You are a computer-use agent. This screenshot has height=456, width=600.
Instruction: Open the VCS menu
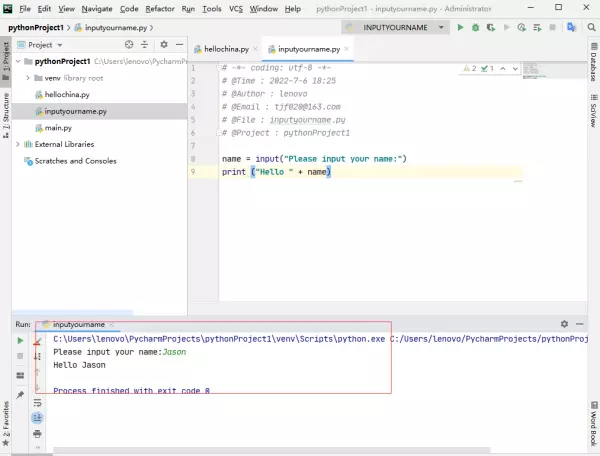[236, 8]
